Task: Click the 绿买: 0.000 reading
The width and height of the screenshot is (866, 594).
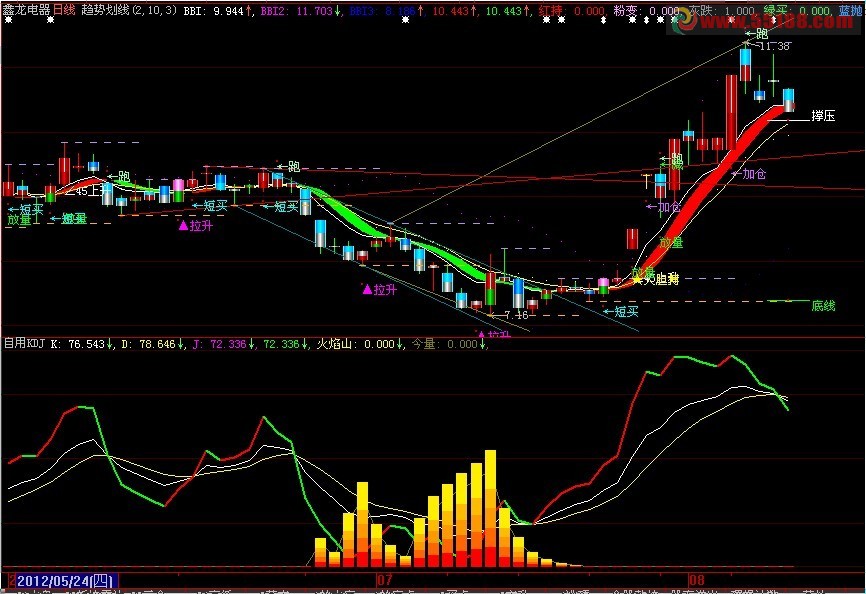Action: [796, 10]
